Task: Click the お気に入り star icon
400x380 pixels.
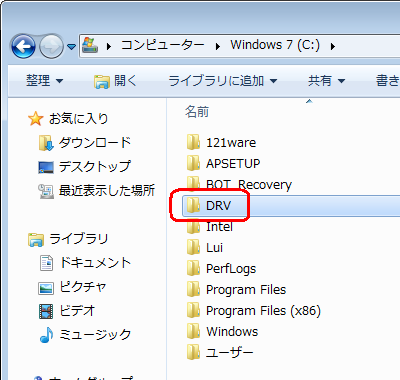Action: [x=36, y=119]
